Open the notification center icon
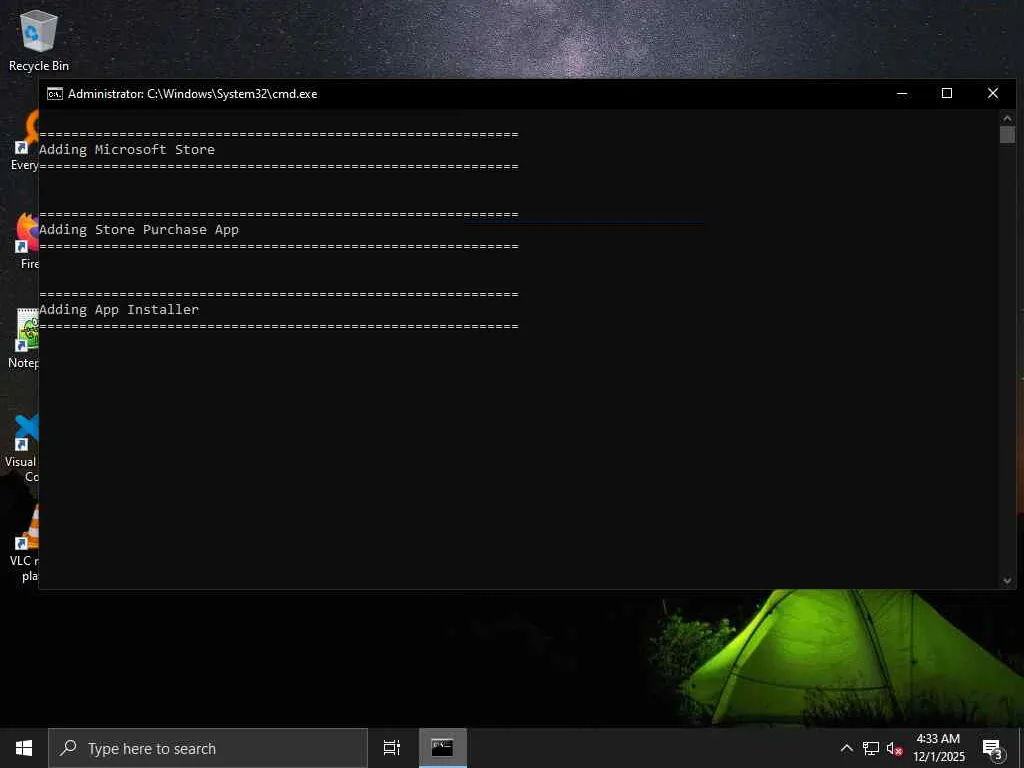1024x768 pixels. [993, 749]
